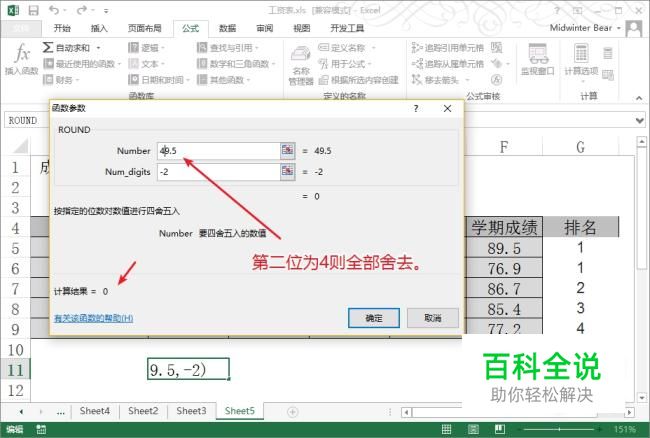Click Define Name in ribbon
Screen dimensions: 650x438
pos(342,48)
